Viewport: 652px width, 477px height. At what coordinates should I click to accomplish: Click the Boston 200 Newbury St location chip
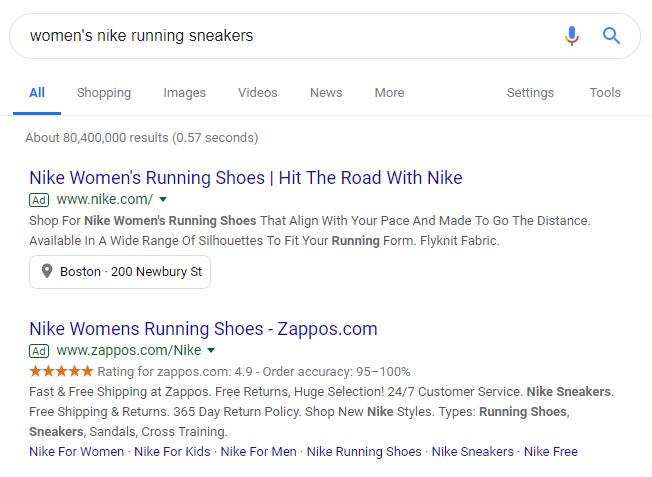[120, 272]
